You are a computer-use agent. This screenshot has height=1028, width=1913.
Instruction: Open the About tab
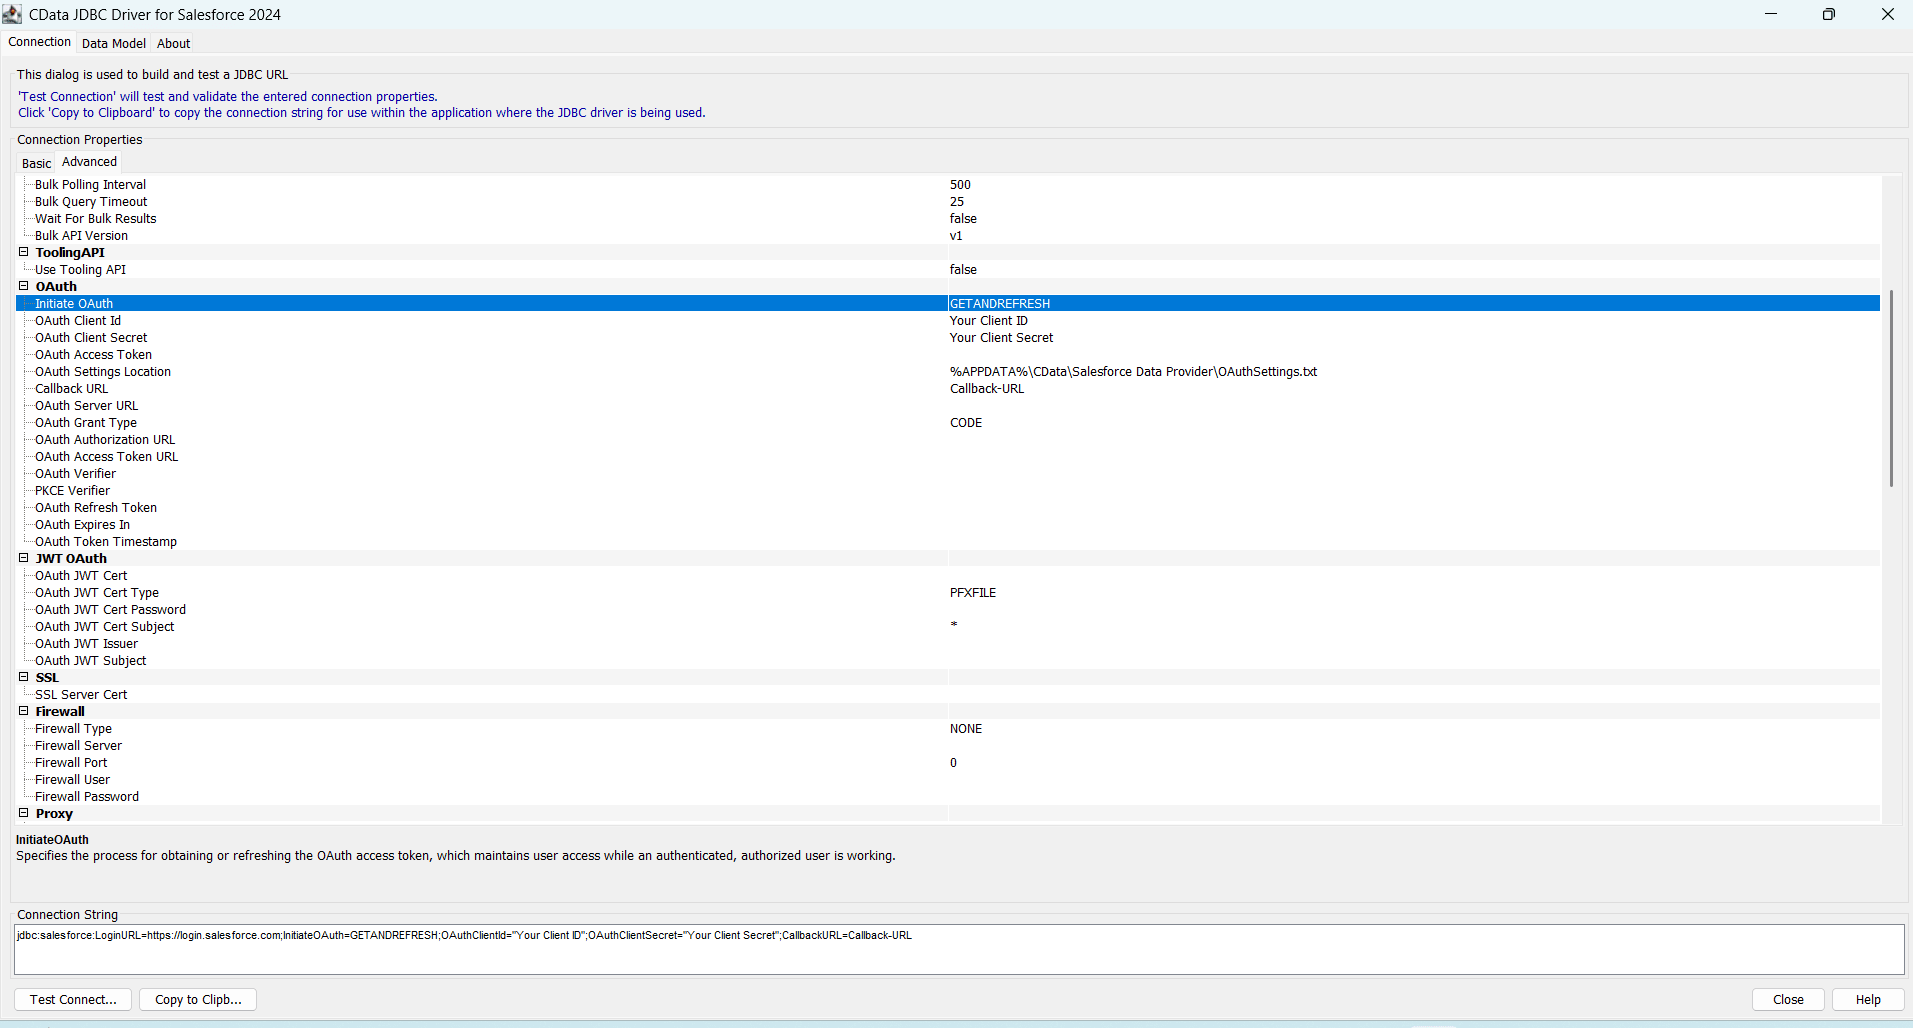coord(173,43)
